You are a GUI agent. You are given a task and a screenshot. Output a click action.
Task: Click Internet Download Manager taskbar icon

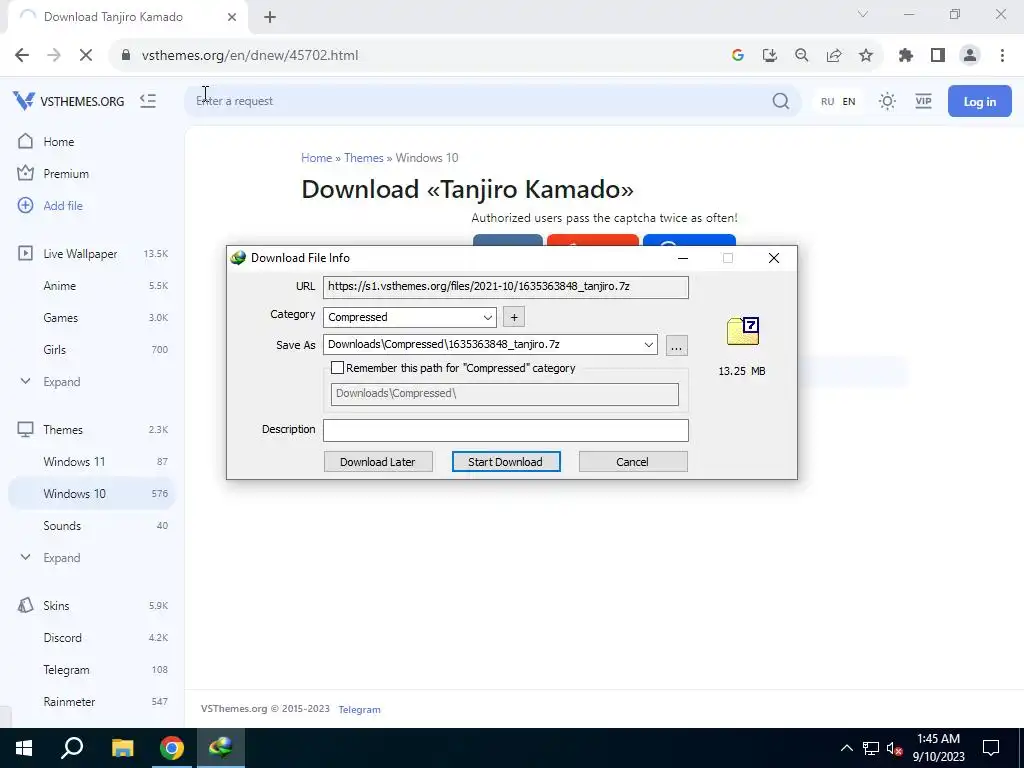(221, 748)
